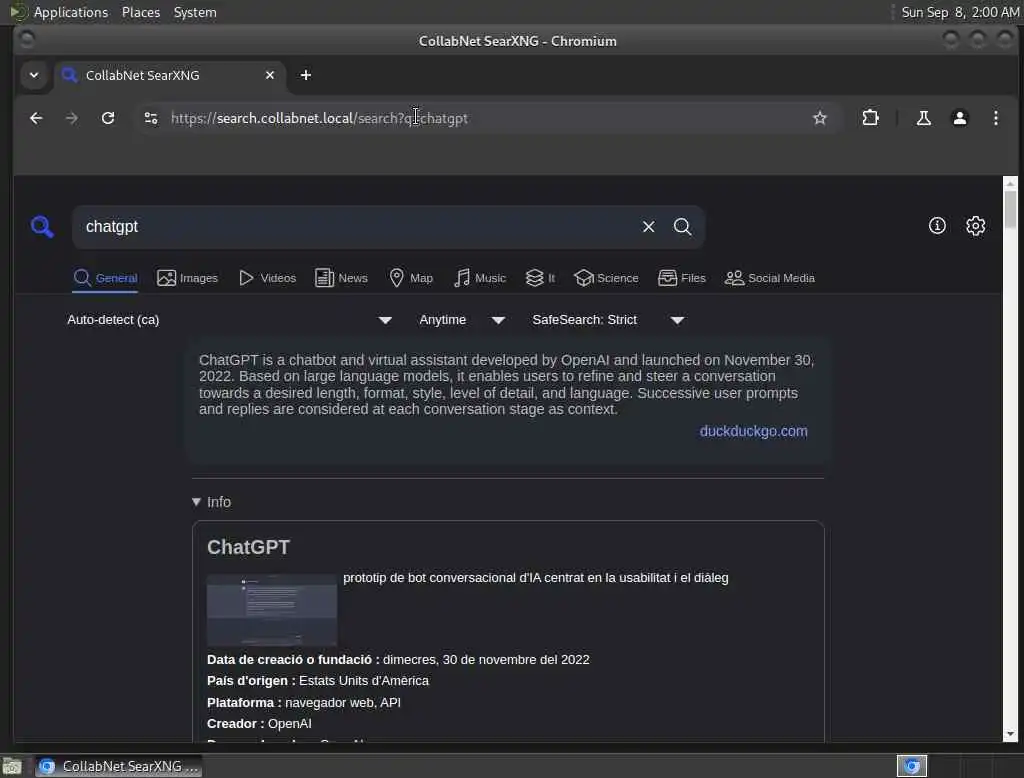
Task: Click the address bar URL
Action: [x=319, y=118]
